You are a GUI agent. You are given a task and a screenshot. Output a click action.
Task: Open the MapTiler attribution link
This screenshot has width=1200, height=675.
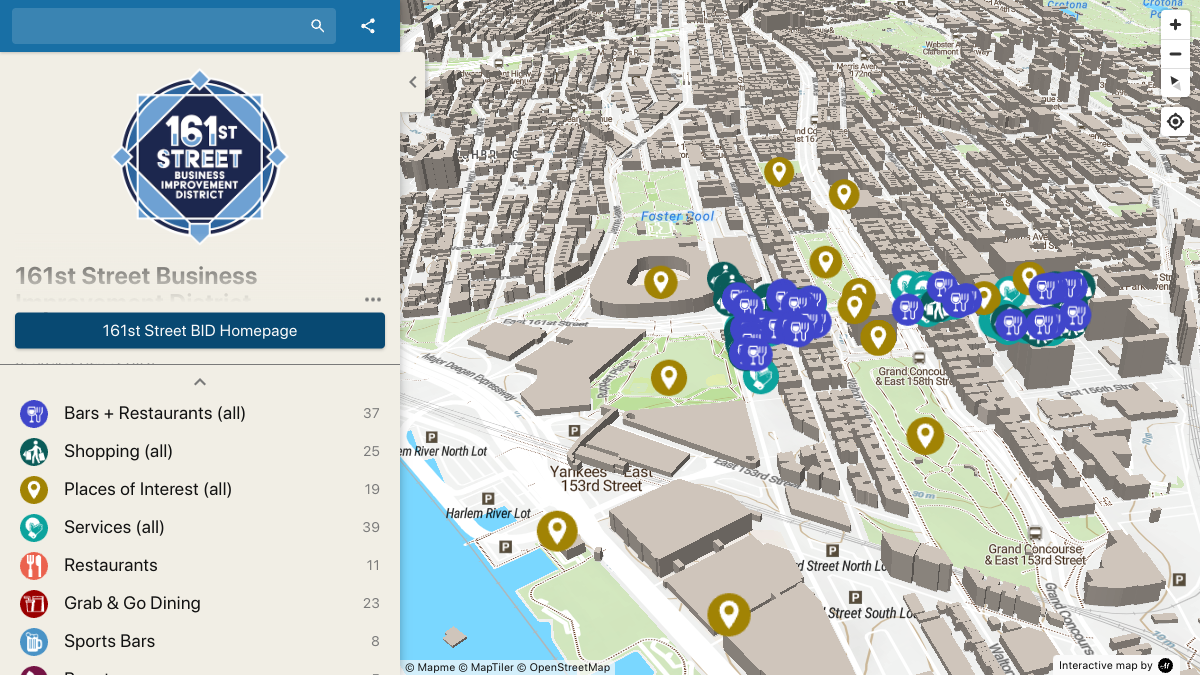pyautogui.click(x=486, y=667)
